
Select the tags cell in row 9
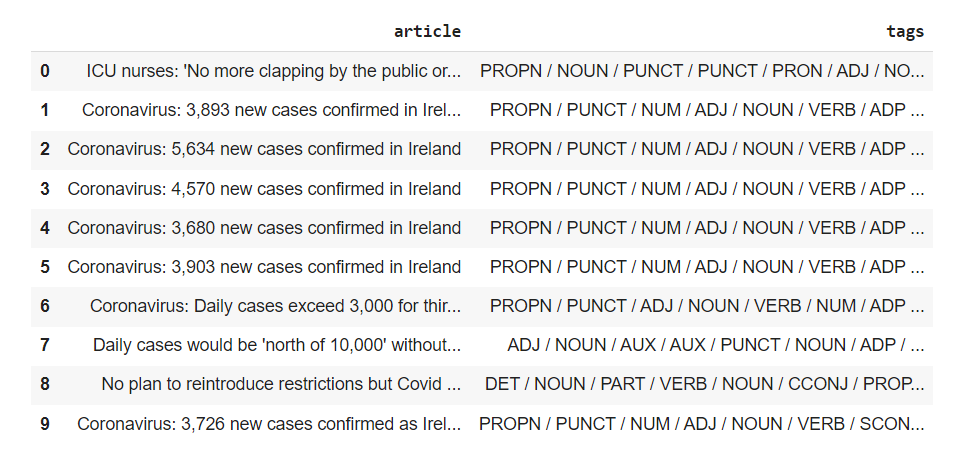702,424
